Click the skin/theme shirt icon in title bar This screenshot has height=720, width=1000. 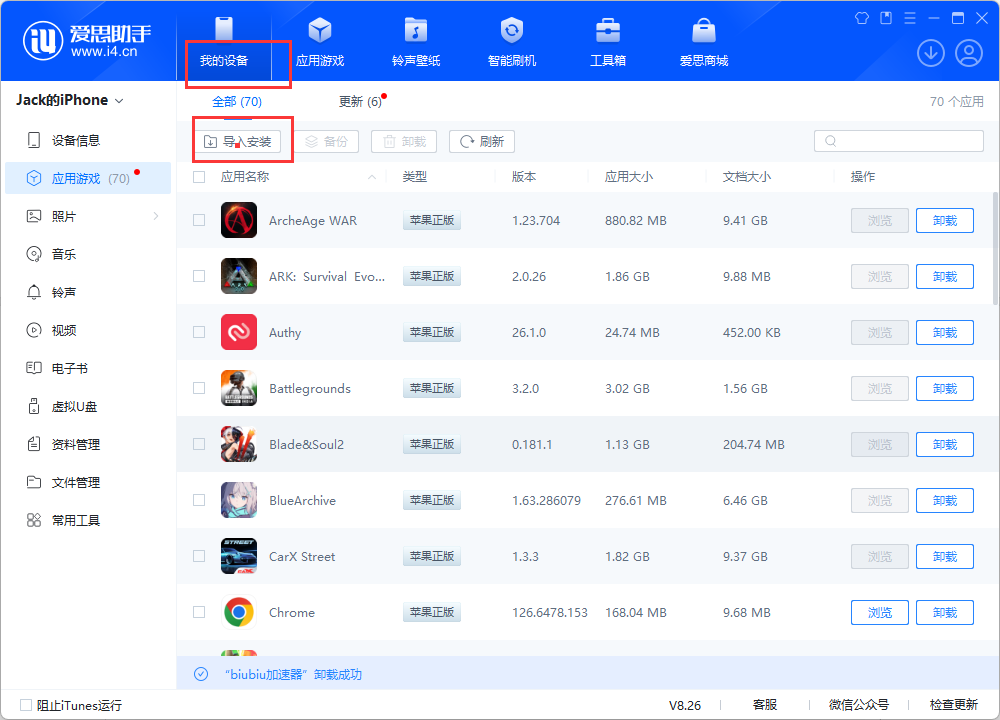[x=862, y=18]
